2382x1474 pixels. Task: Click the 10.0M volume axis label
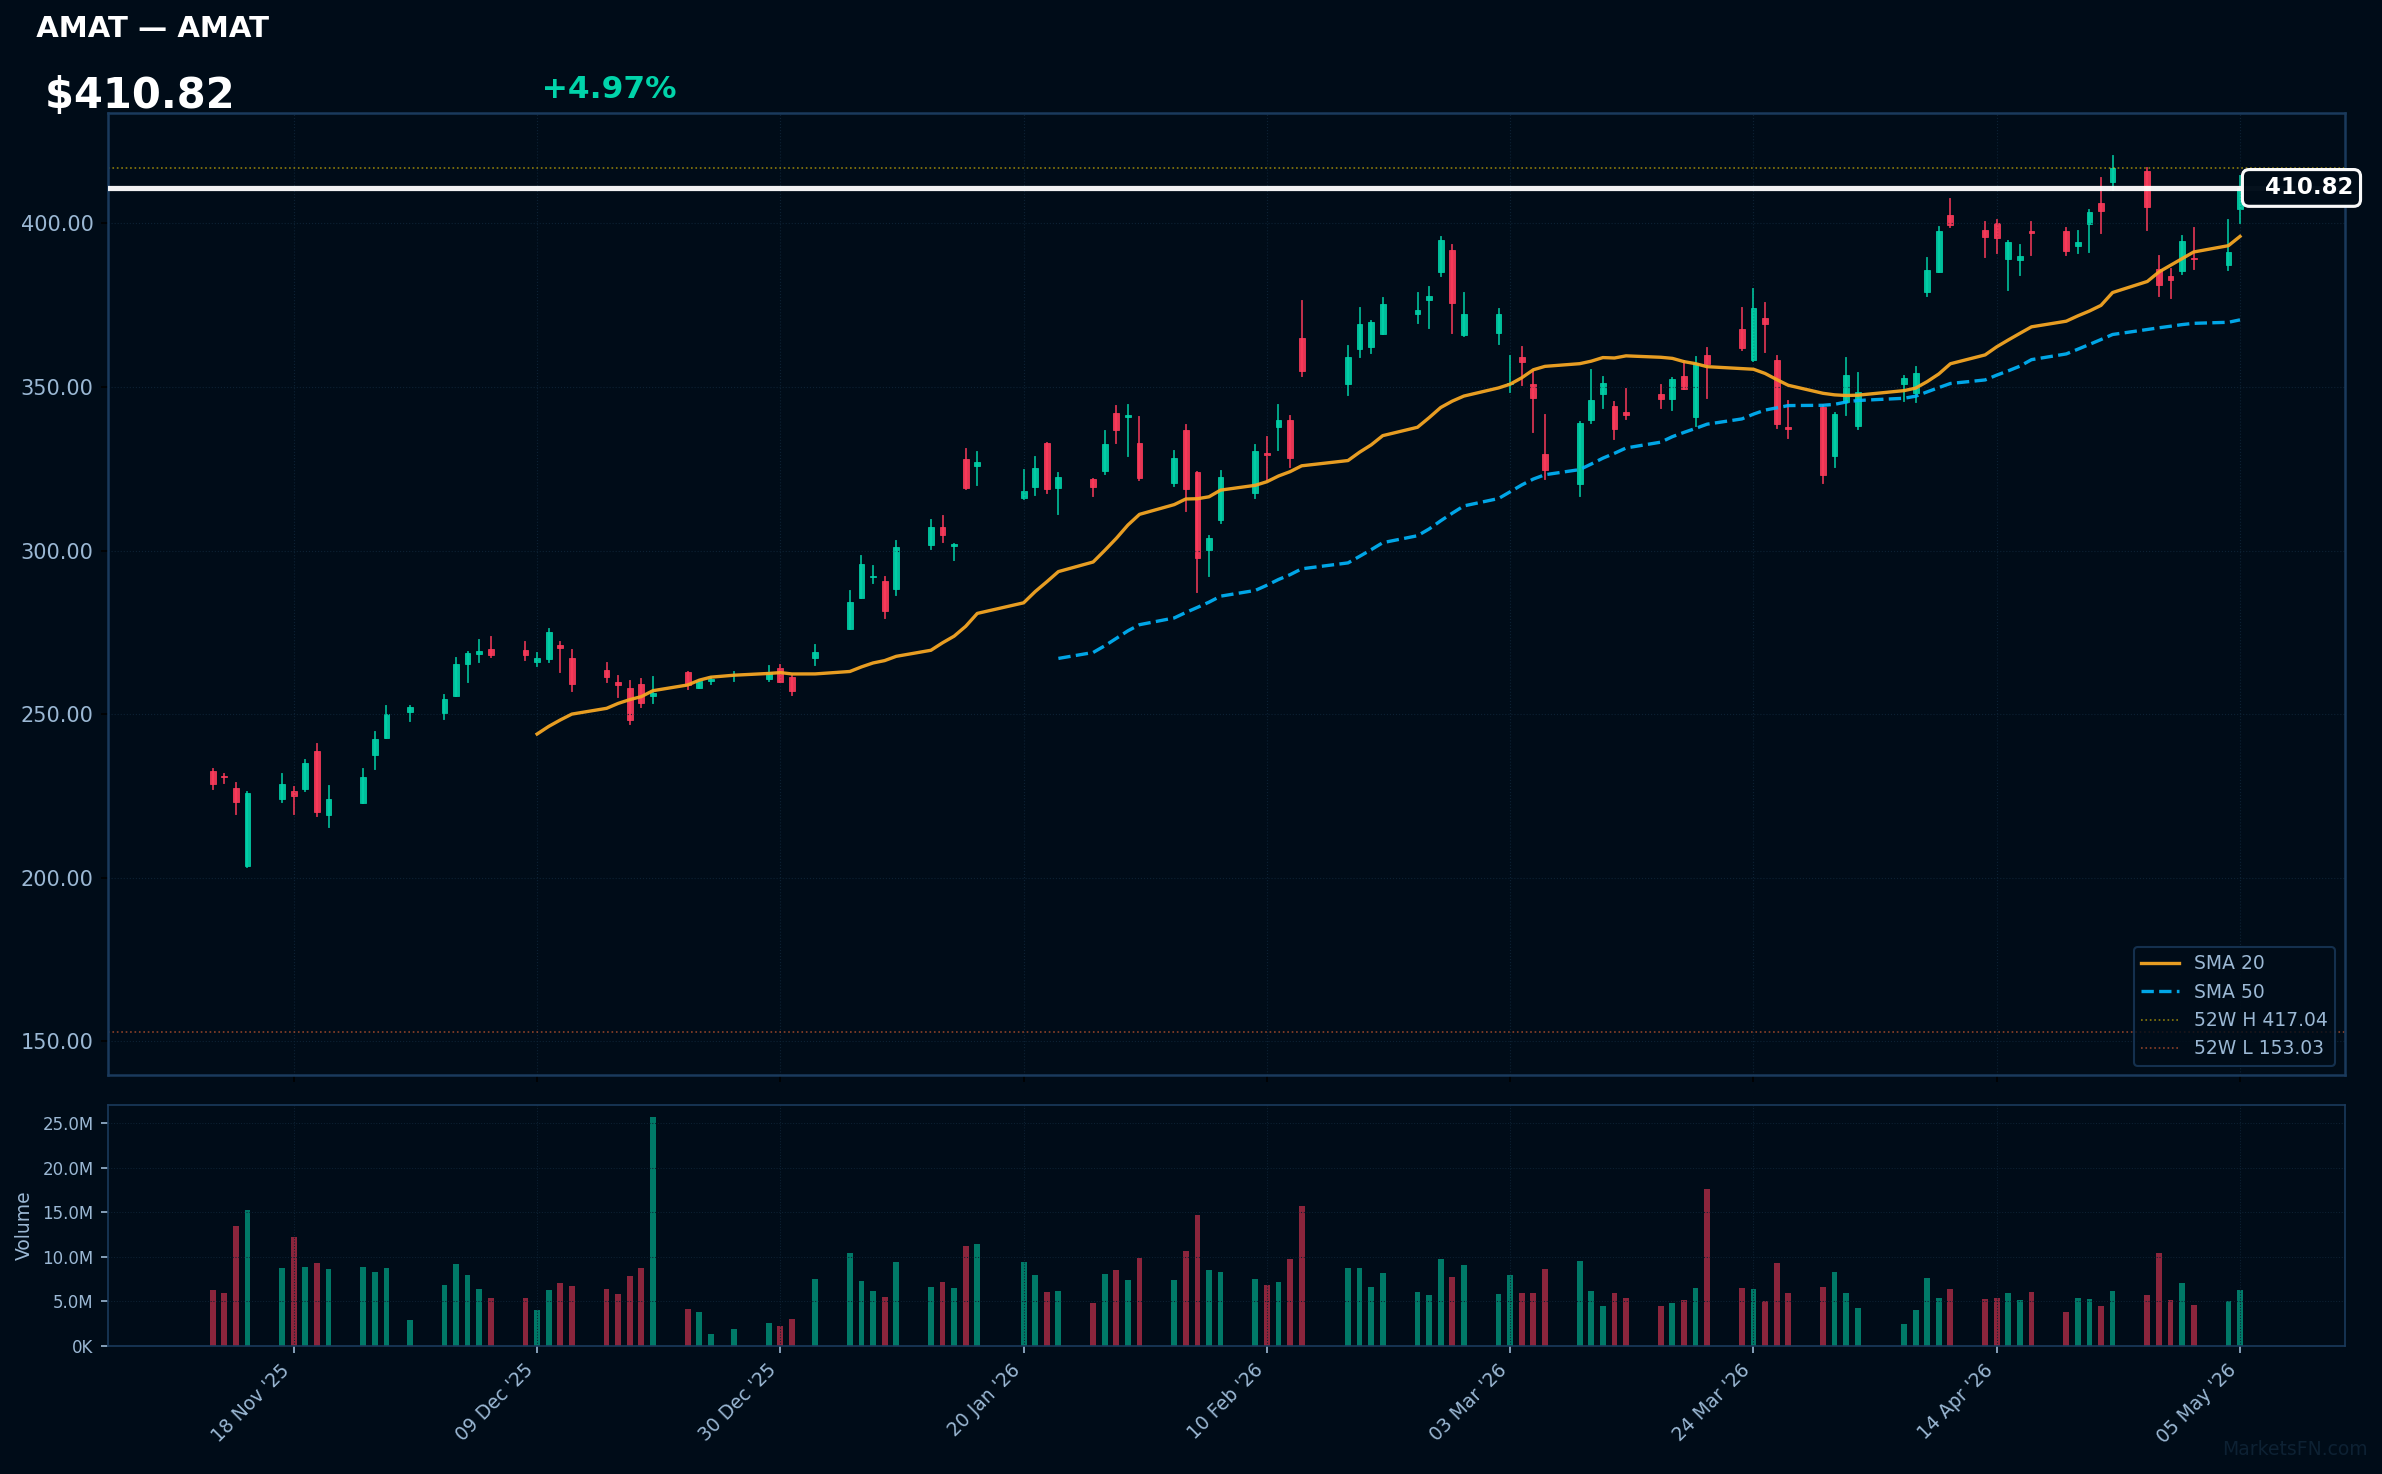(x=68, y=1258)
